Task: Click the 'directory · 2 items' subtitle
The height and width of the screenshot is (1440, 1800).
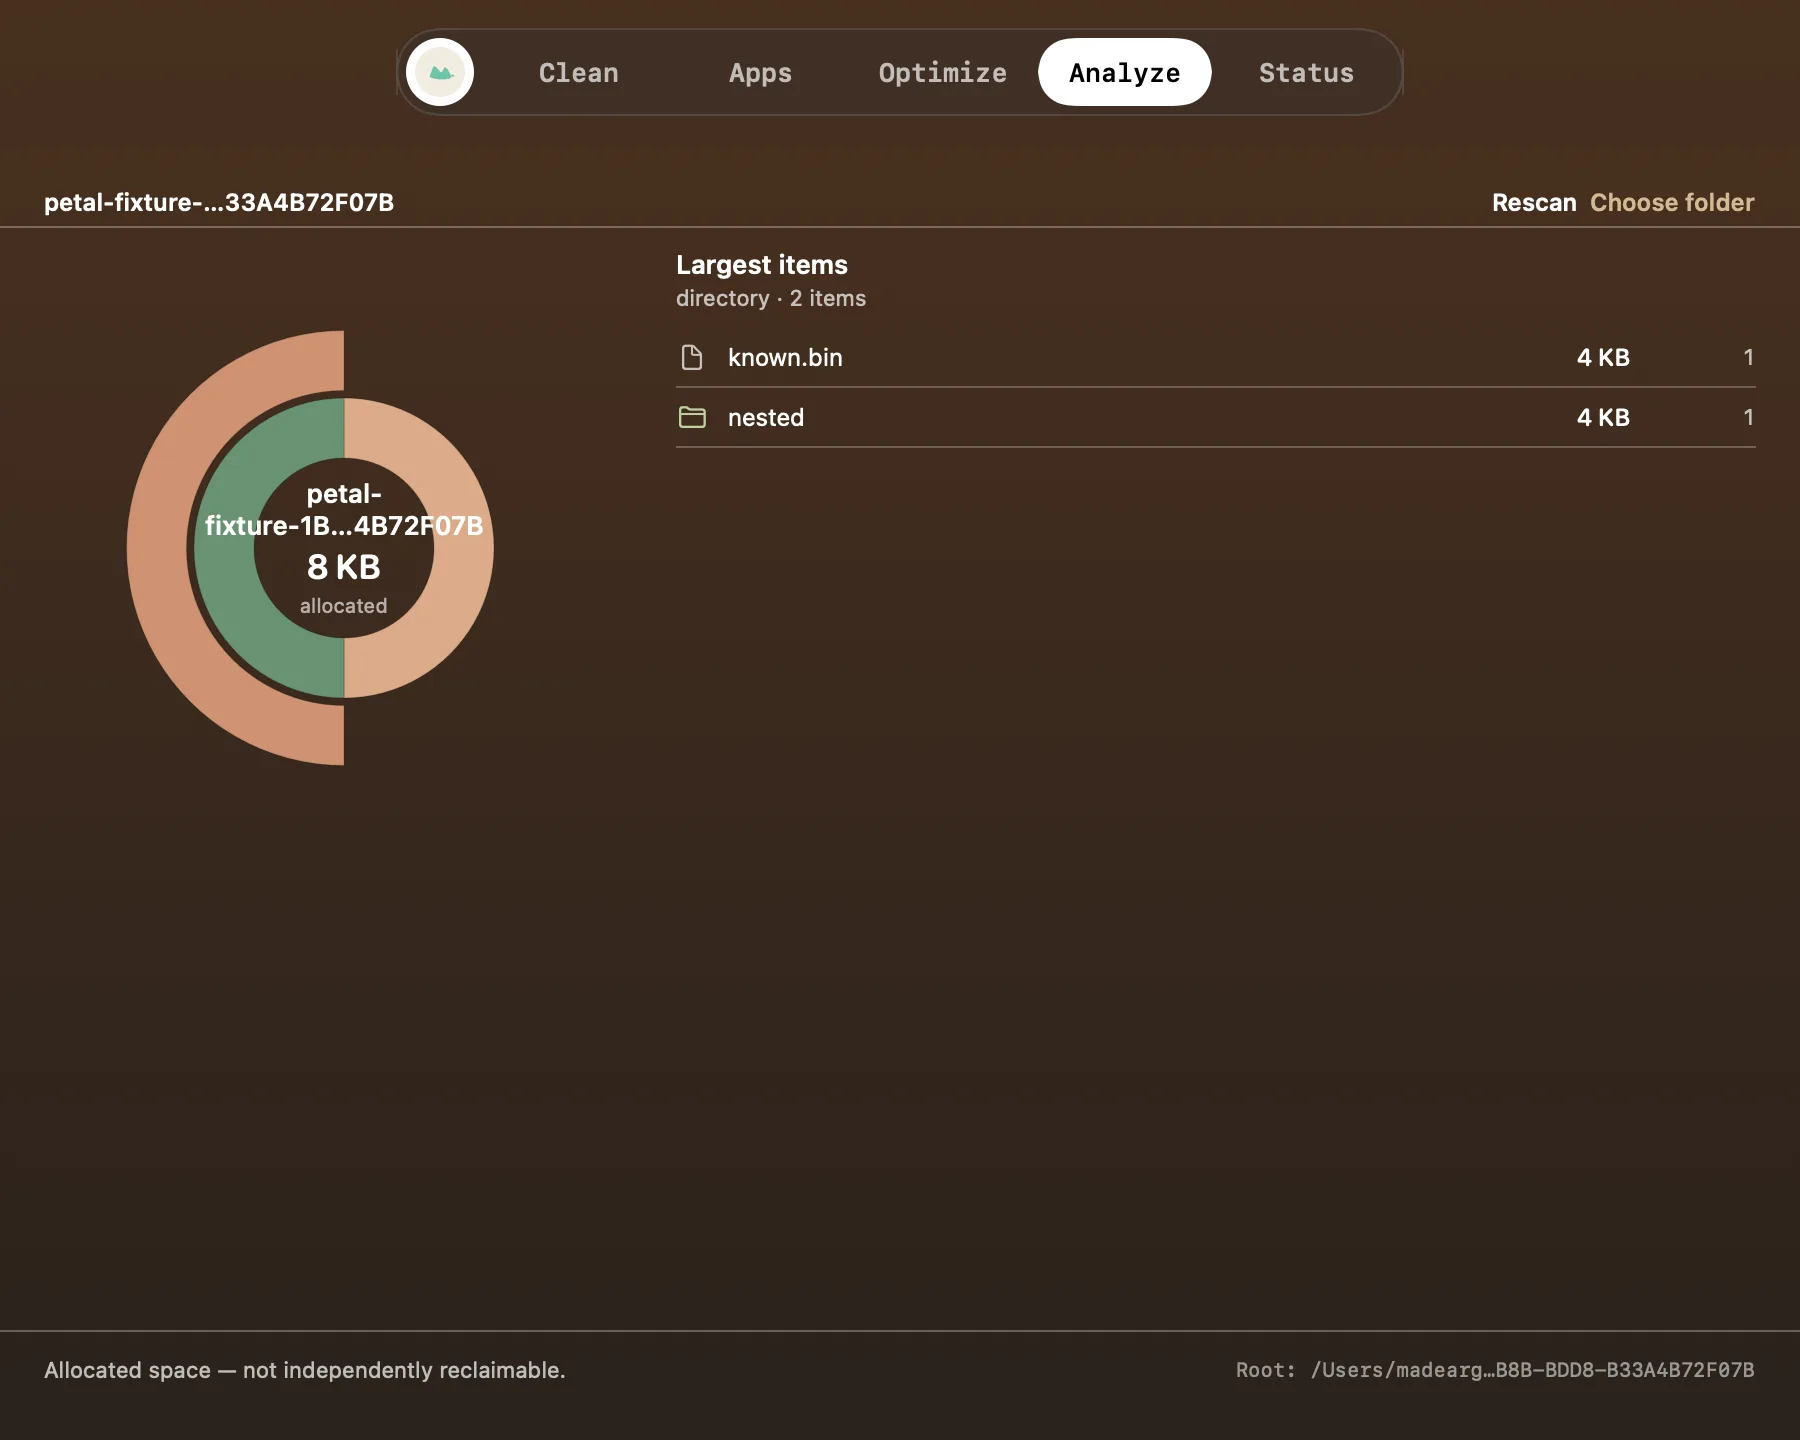Action: [x=771, y=298]
